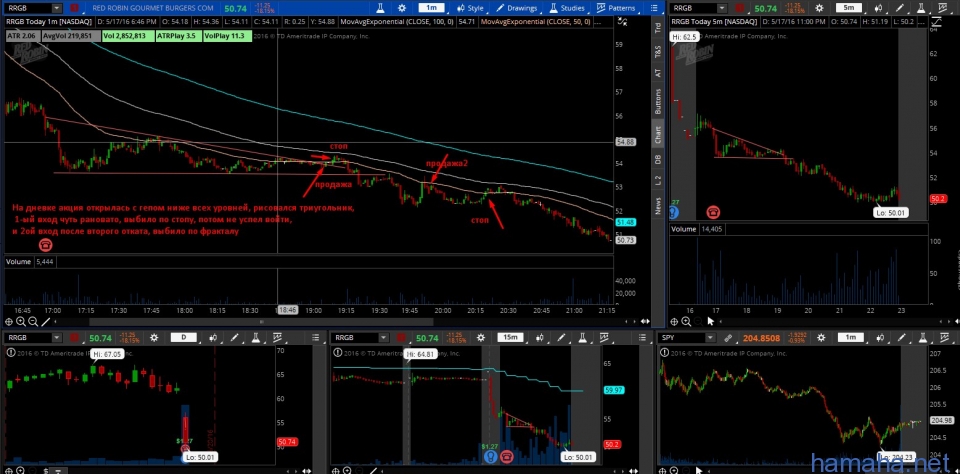The height and width of the screenshot is (474, 960).
Task: Click the red phone event icon in main chart
Action: pyautogui.click(x=45, y=245)
